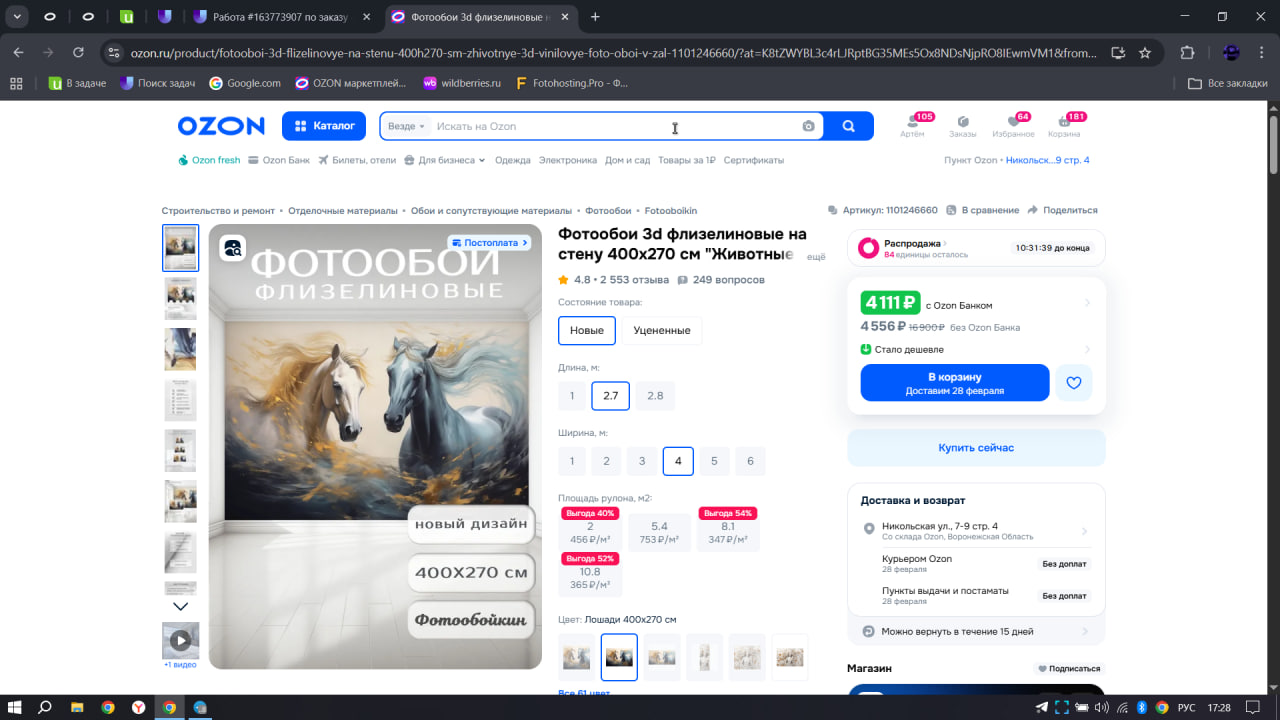The width and height of the screenshot is (1280, 720).
Task: Open the Артём profile icon
Action: [912, 126]
